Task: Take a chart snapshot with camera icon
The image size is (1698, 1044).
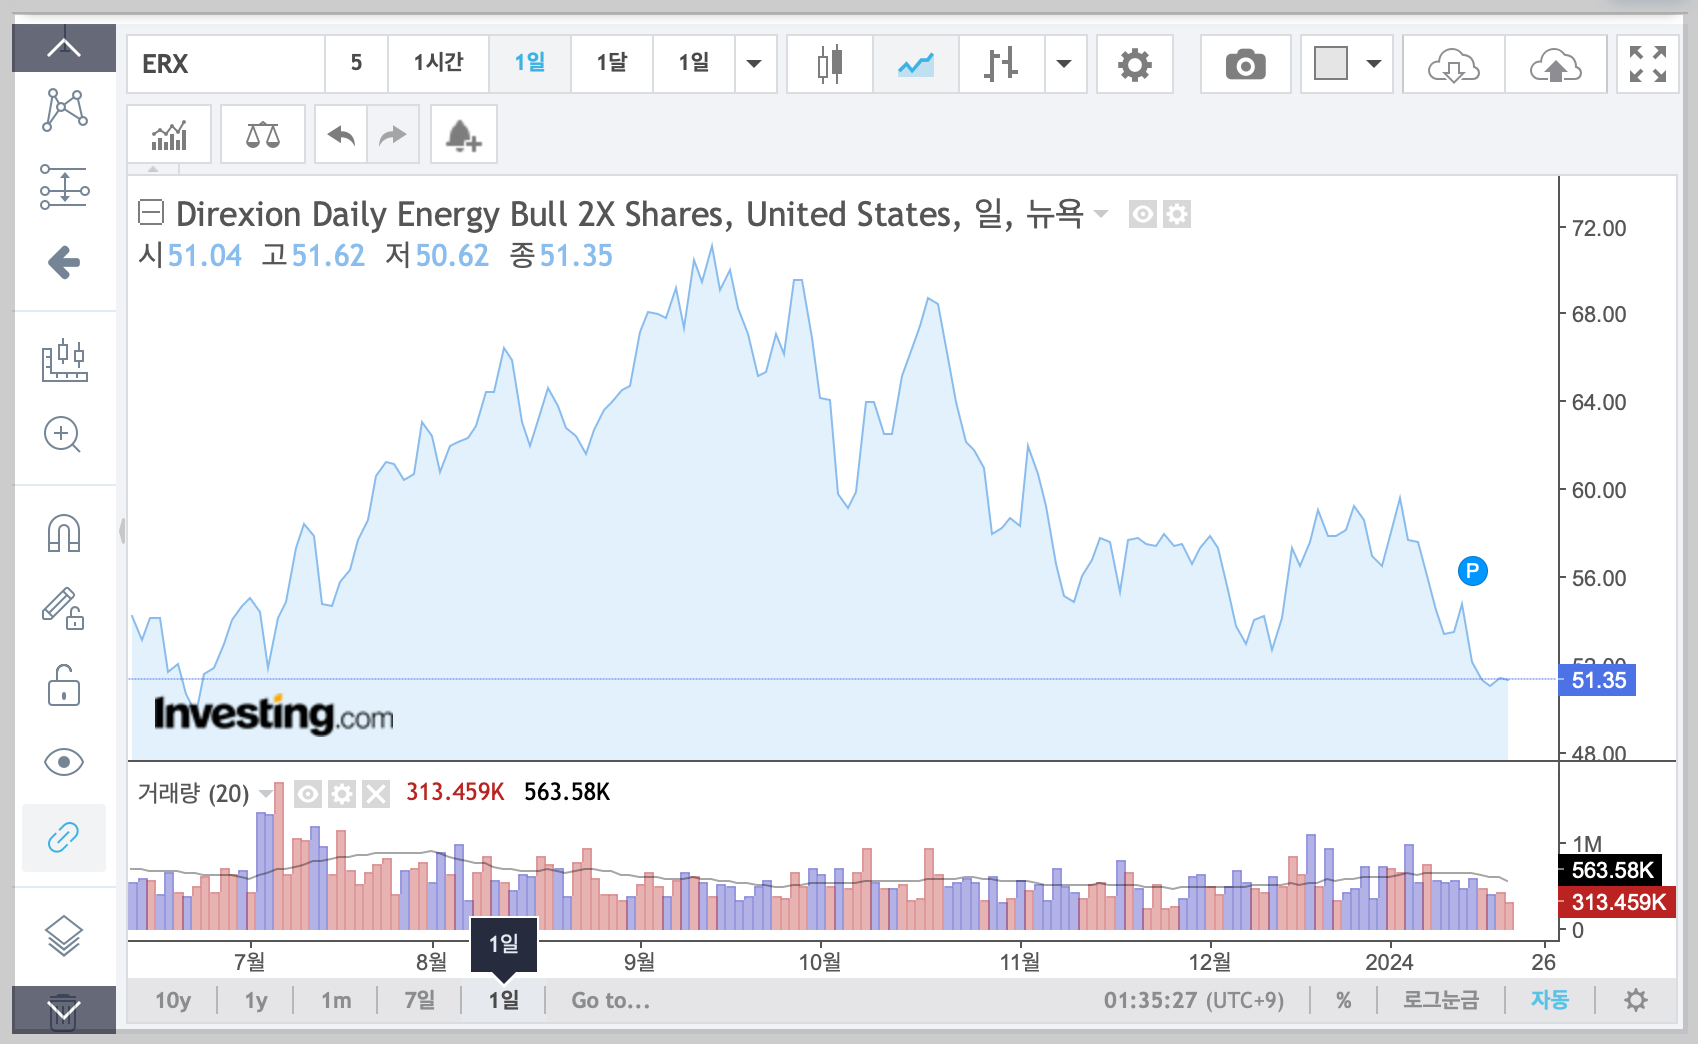Action: pos(1246,64)
